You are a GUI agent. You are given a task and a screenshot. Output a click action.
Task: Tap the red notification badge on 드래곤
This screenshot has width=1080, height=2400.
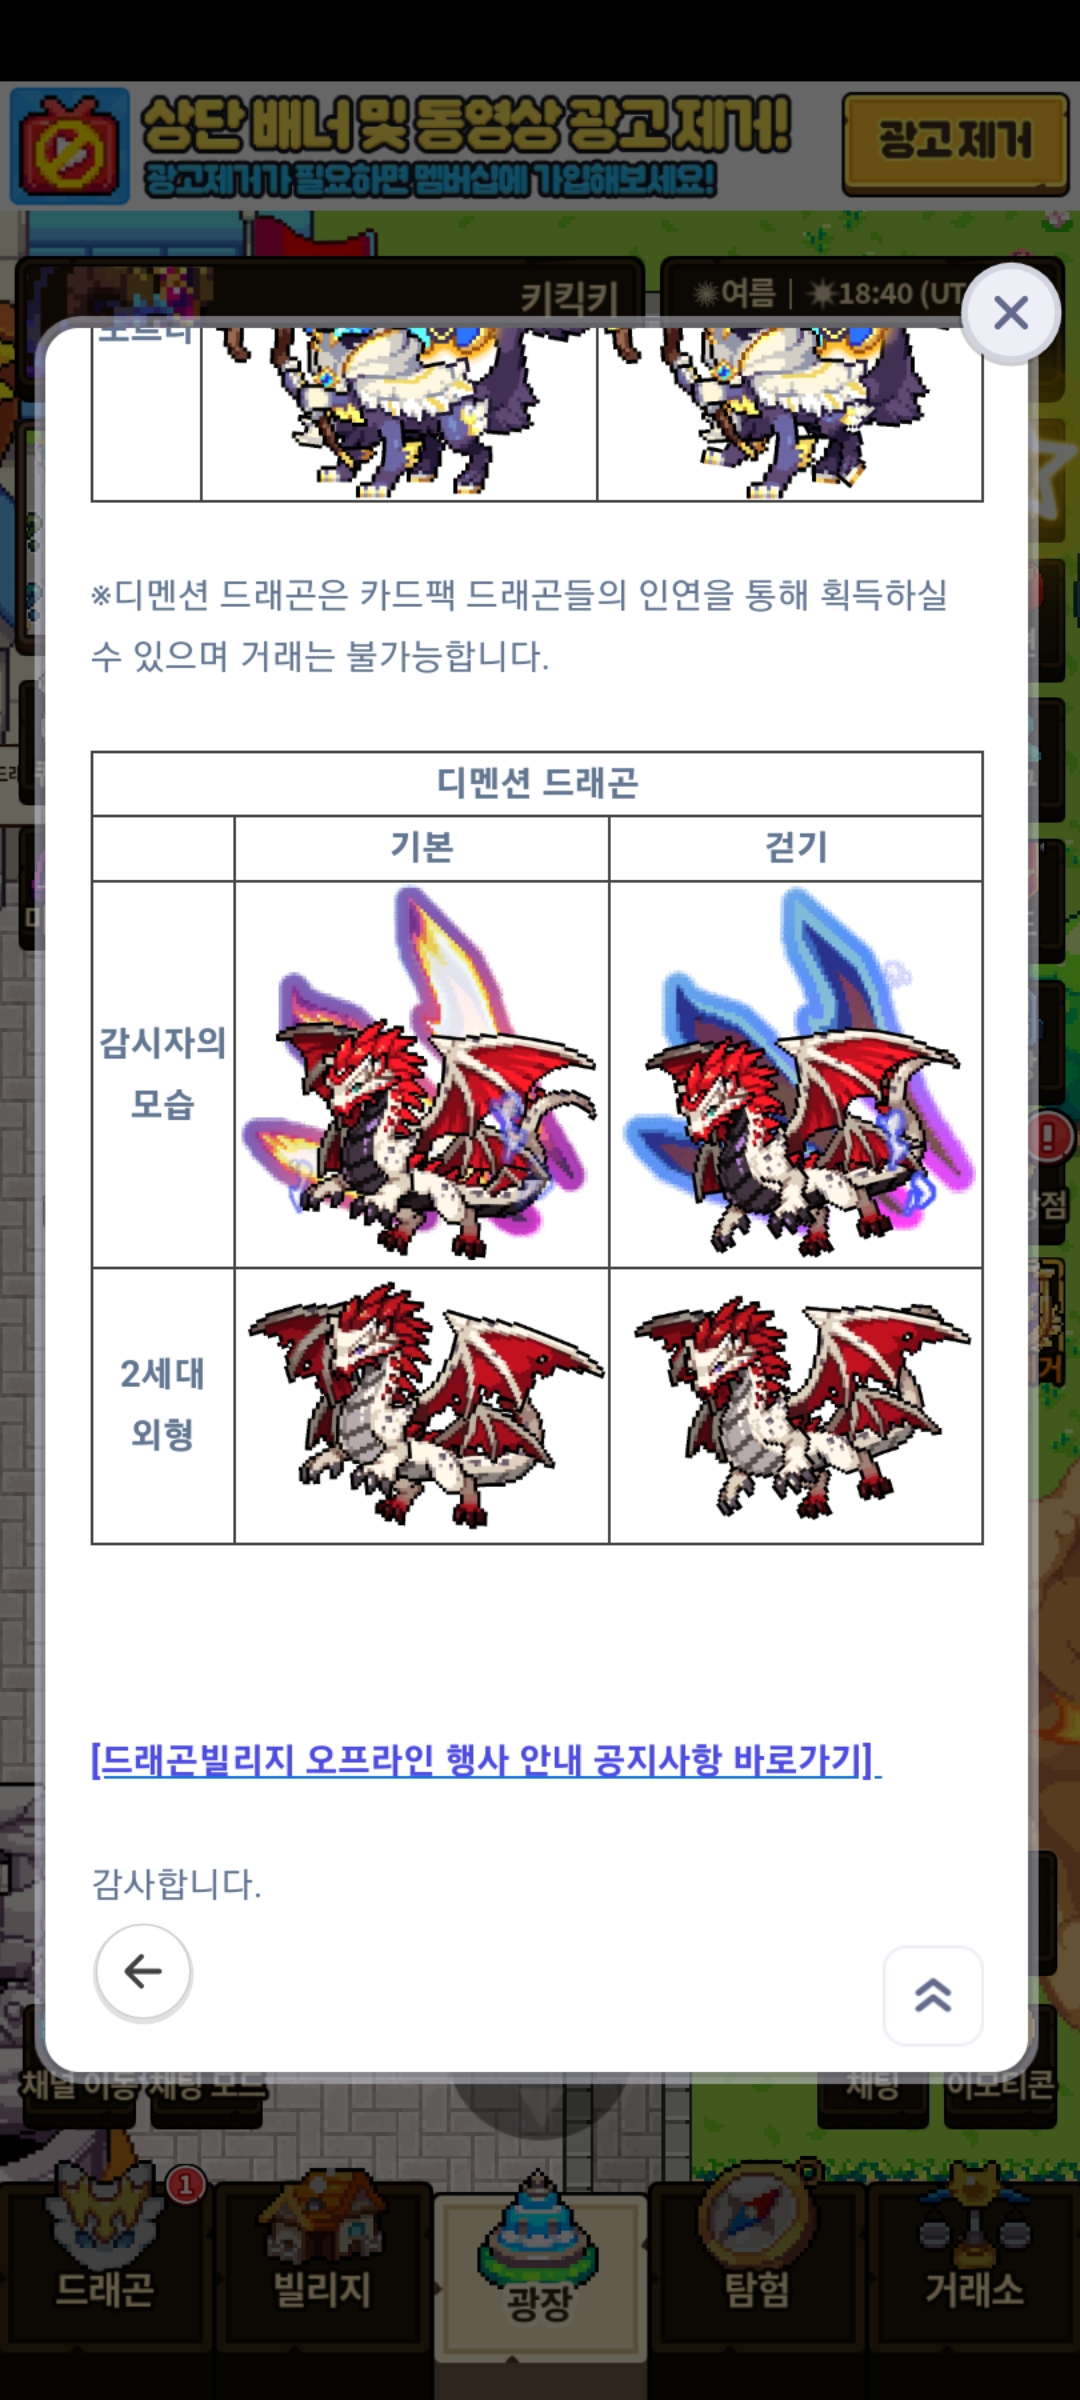[x=186, y=2185]
